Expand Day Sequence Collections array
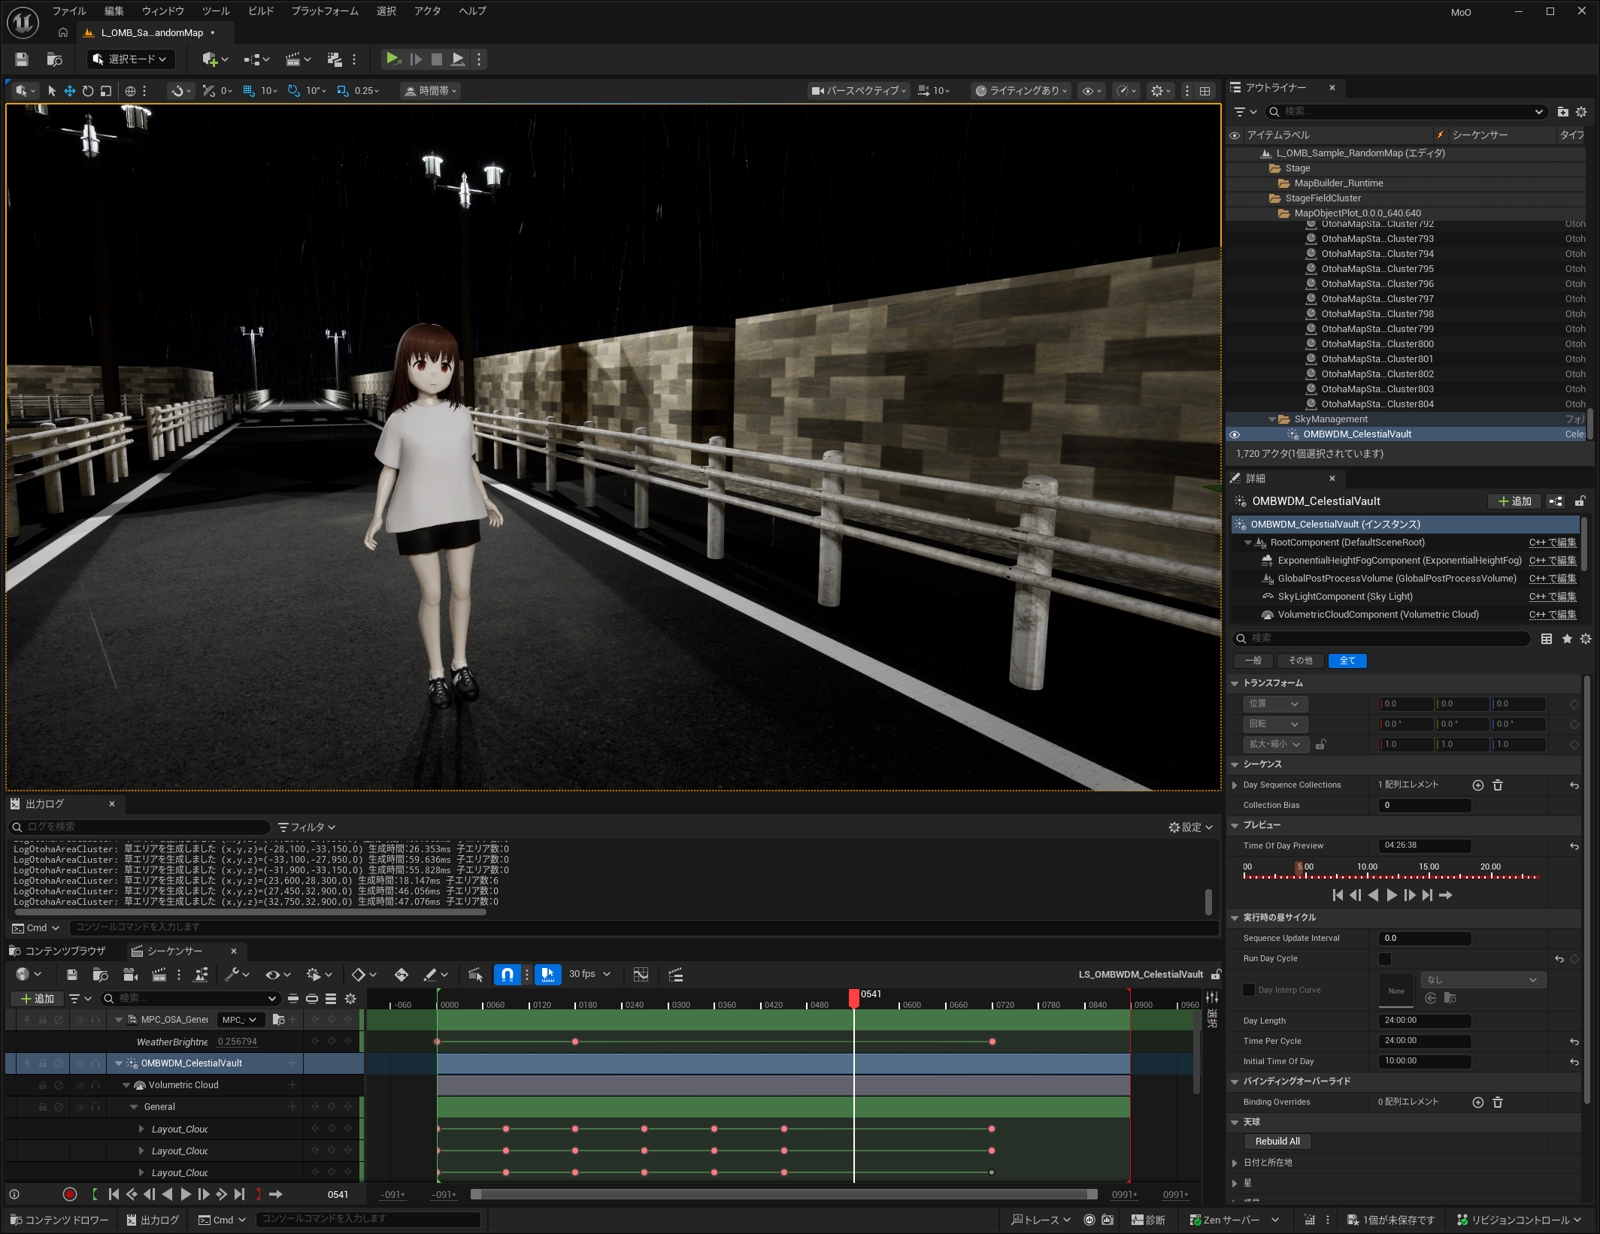This screenshot has height=1234, width=1600. pos(1235,785)
